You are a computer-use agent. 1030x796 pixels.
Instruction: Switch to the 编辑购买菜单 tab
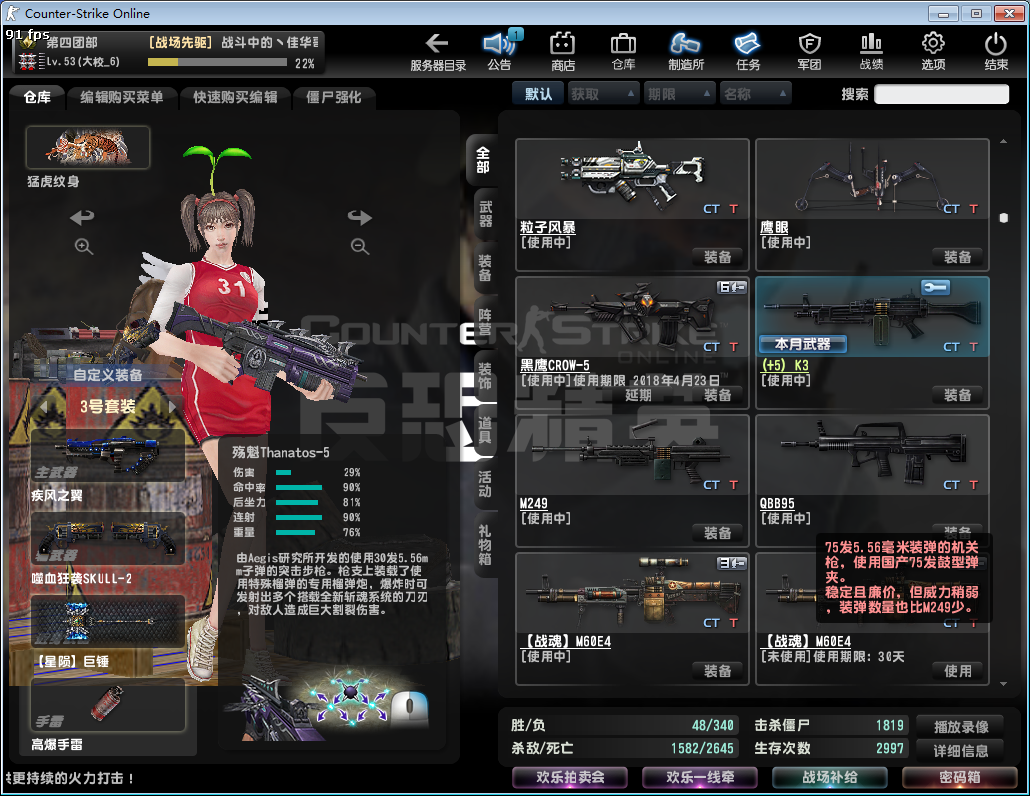click(122, 97)
